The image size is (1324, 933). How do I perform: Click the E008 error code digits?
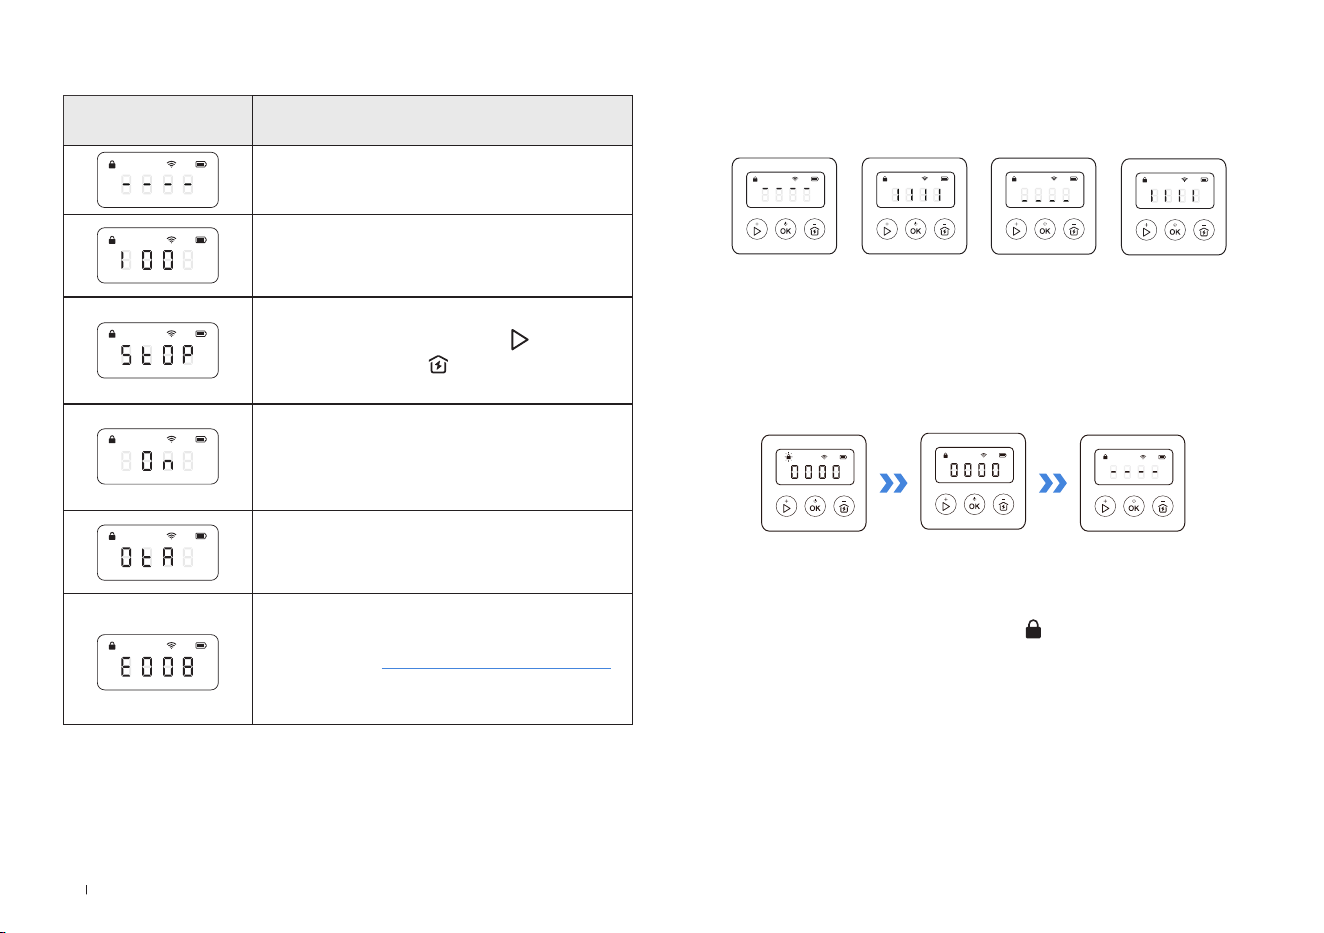(x=158, y=667)
